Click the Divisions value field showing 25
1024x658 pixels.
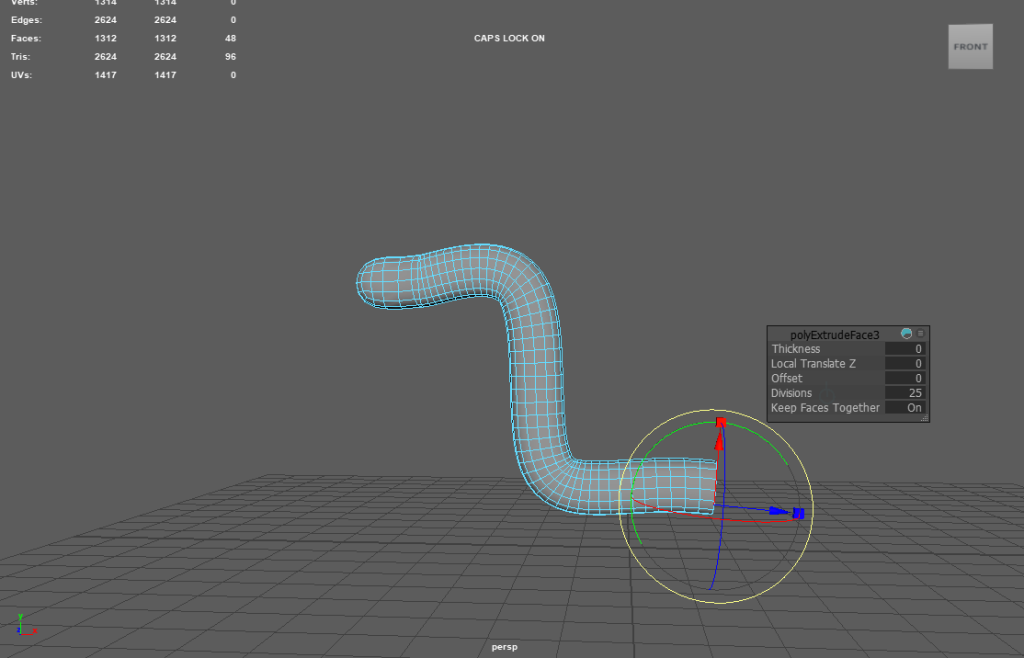(x=905, y=393)
